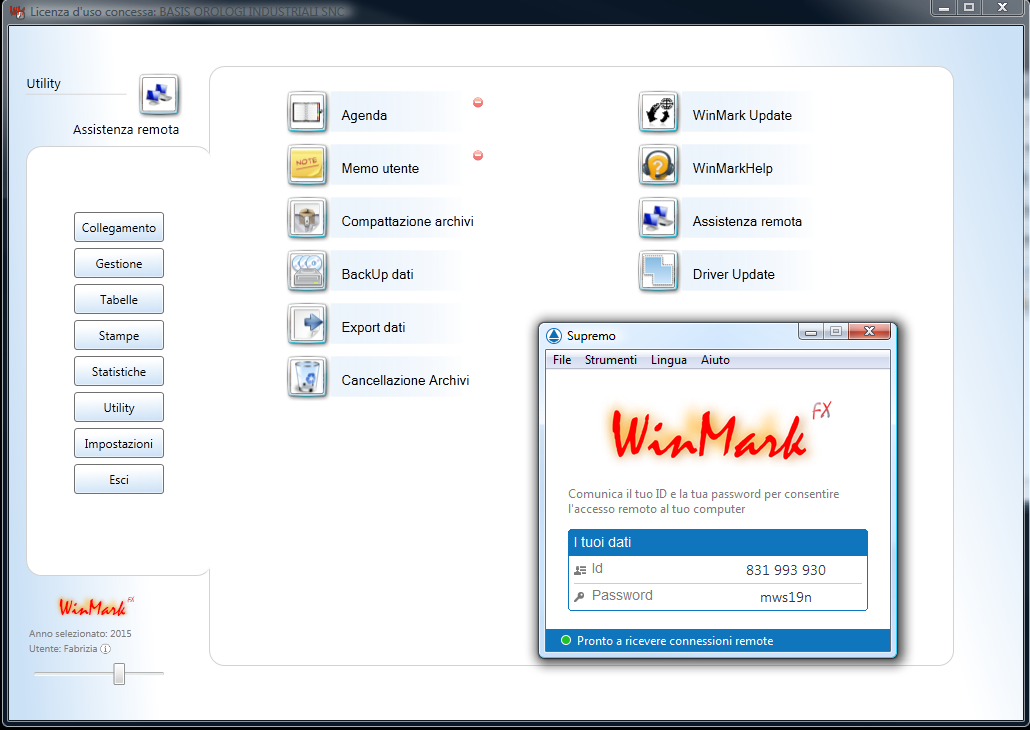Select BackUp dati label

pyautogui.click(x=378, y=275)
